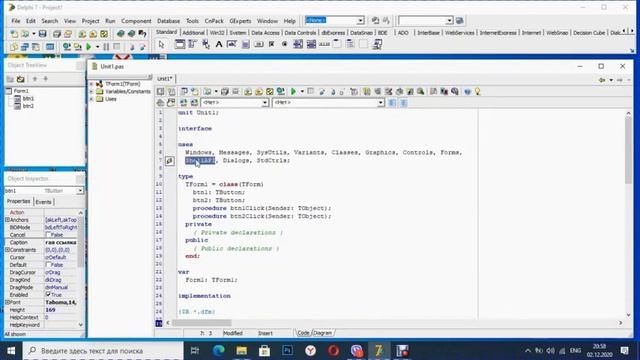
Task: Select btn1 in Object TreeView
Action: tap(28, 98)
